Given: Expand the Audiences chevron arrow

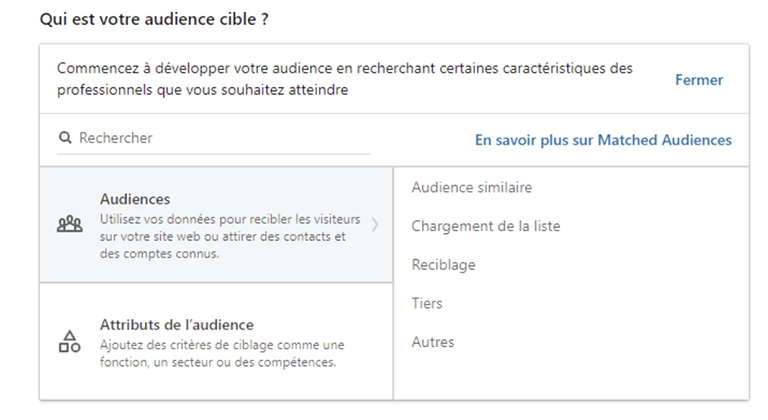Looking at the screenshot, I should (x=375, y=224).
